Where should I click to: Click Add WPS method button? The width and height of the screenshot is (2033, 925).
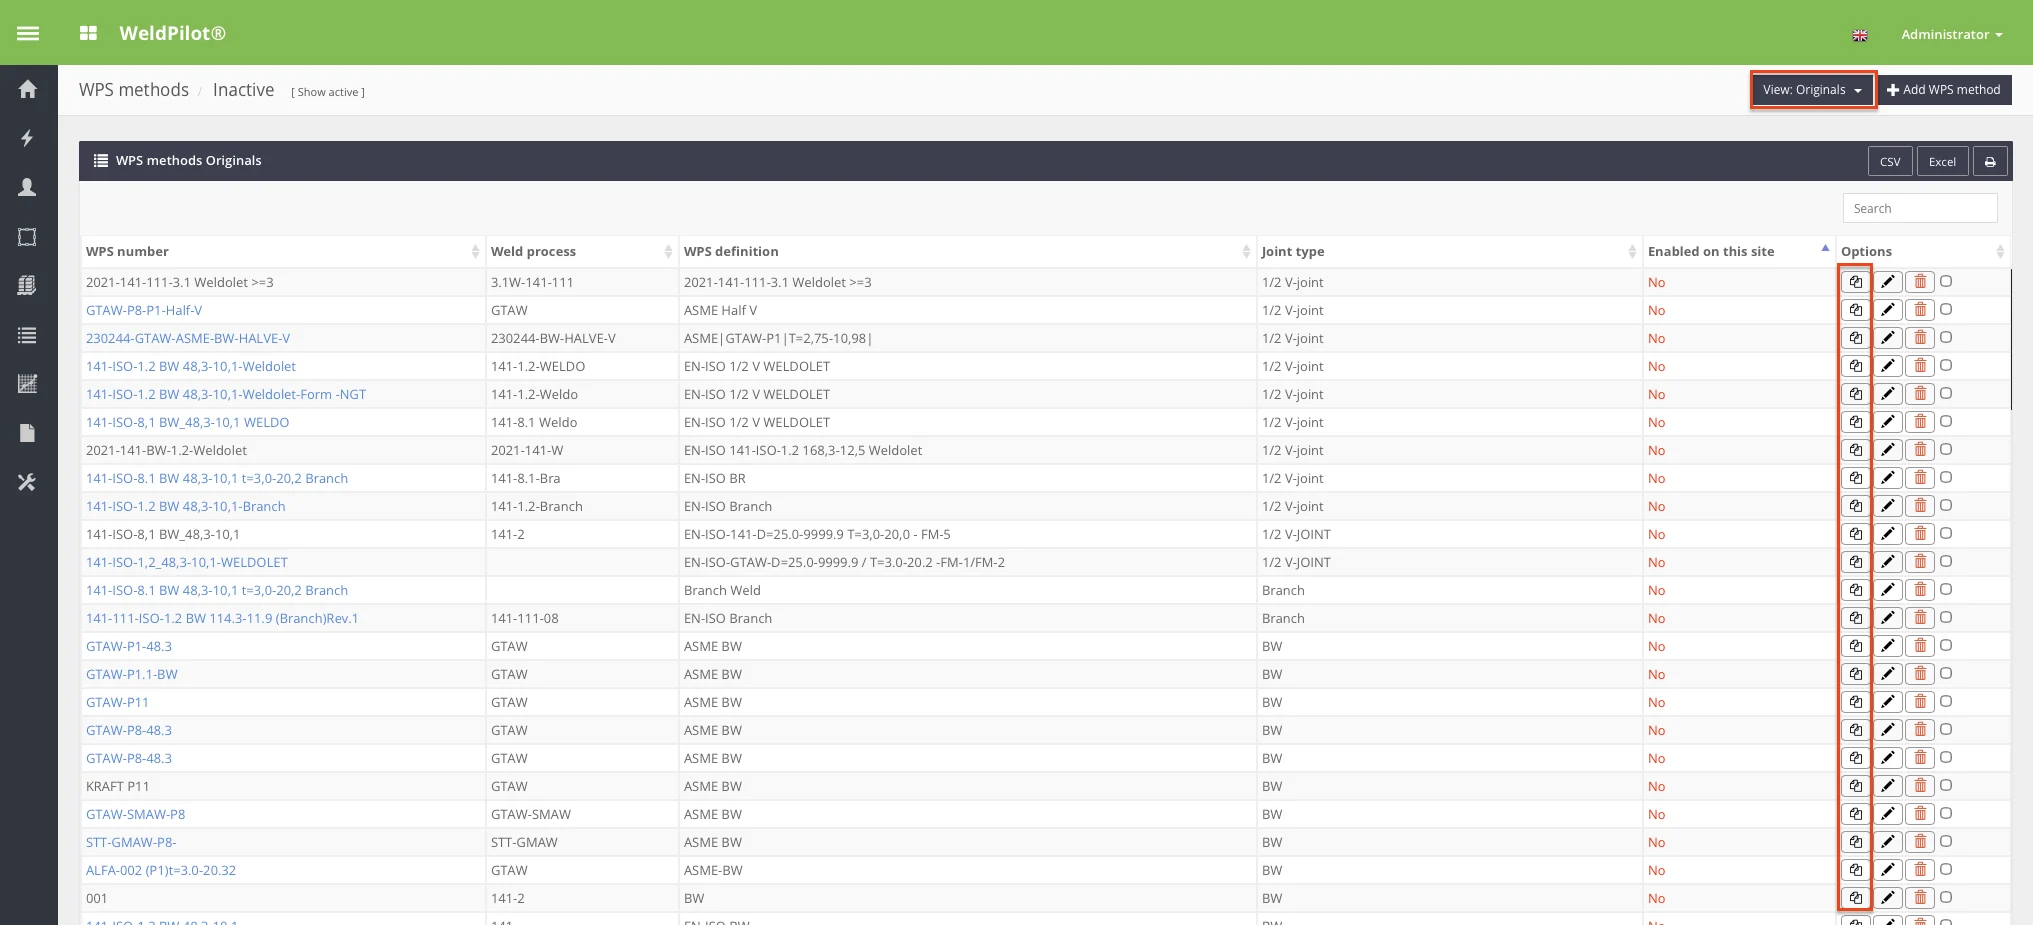(1944, 90)
